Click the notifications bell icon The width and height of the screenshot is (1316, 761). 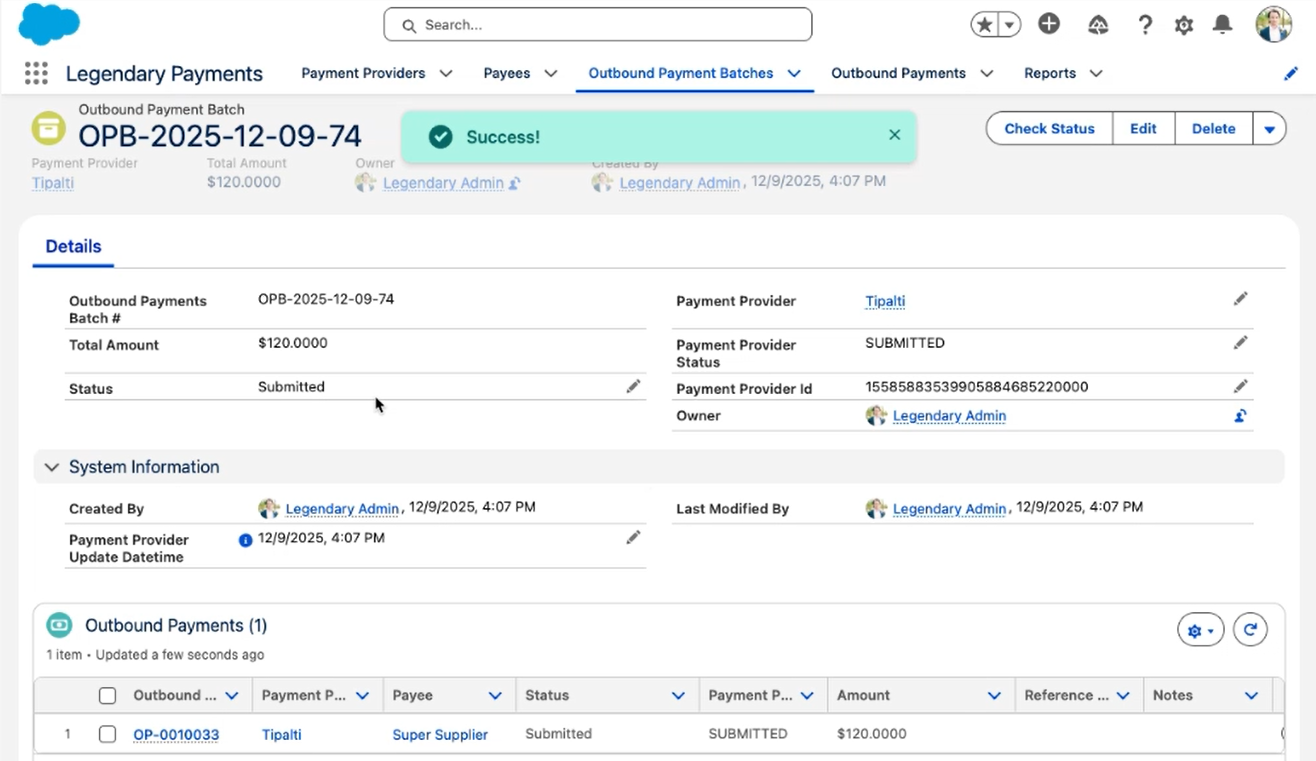tap(1222, 25)
